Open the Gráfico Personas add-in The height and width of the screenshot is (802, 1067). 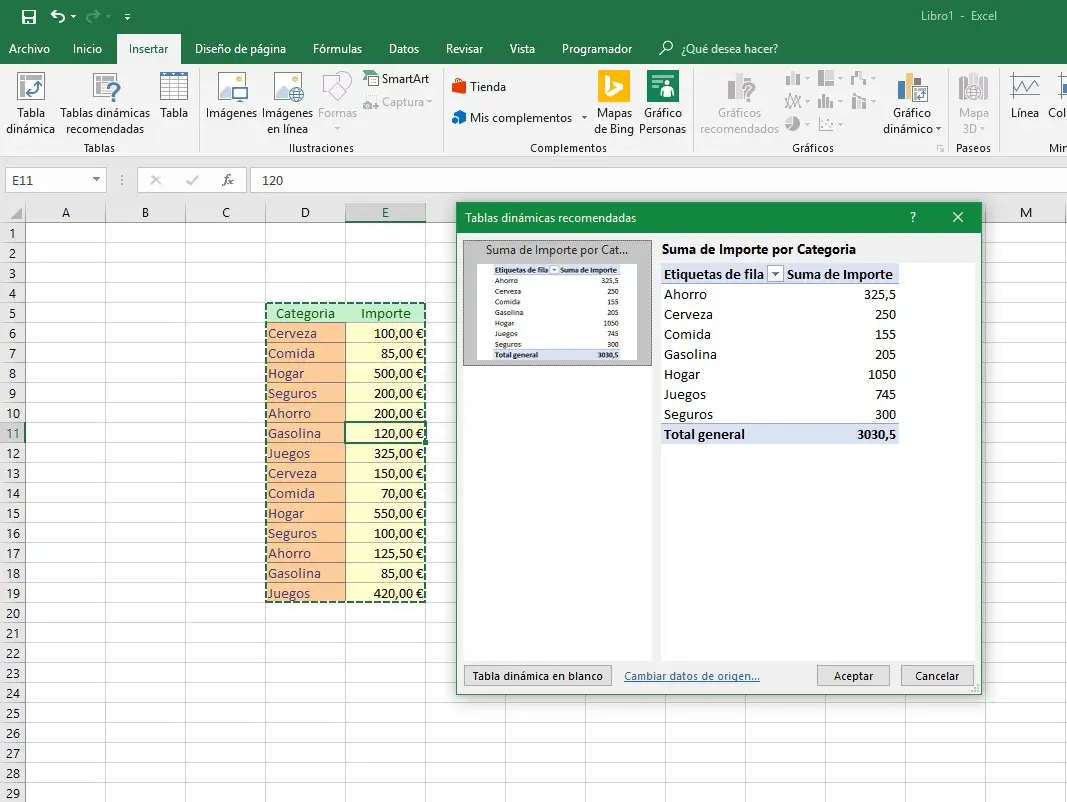coord(663,103)
